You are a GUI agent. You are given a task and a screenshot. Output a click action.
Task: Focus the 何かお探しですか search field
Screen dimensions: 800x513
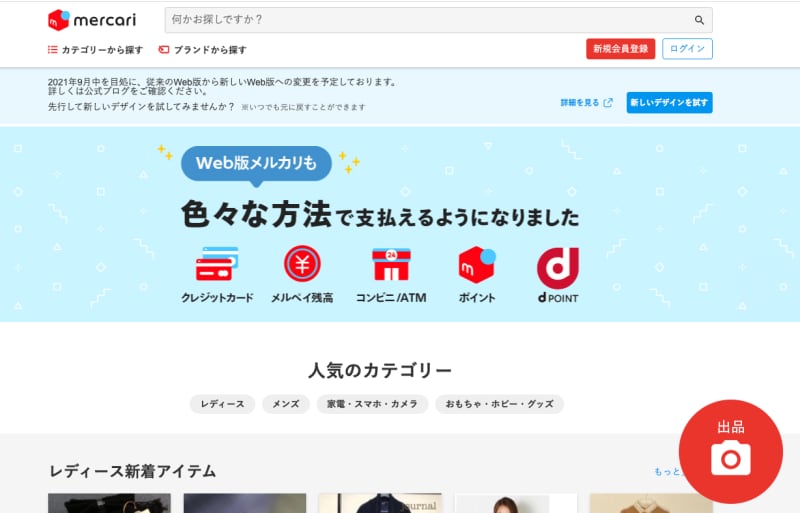point(438,20)
